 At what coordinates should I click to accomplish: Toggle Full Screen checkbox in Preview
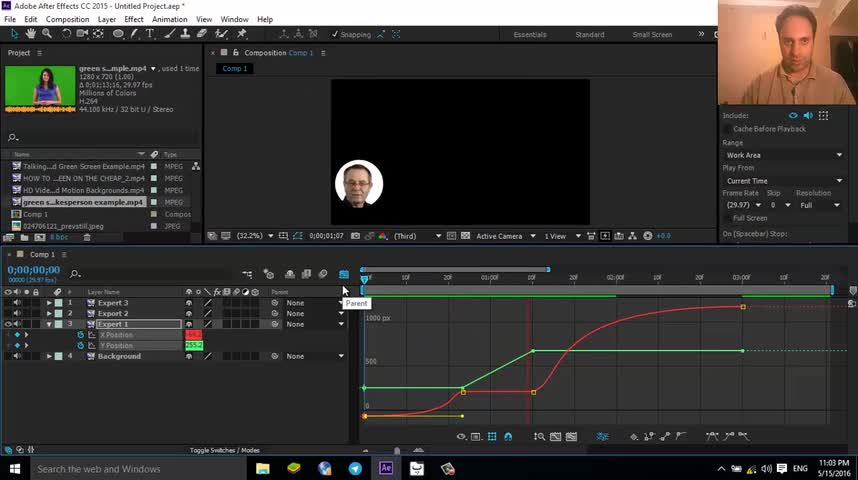727,218
